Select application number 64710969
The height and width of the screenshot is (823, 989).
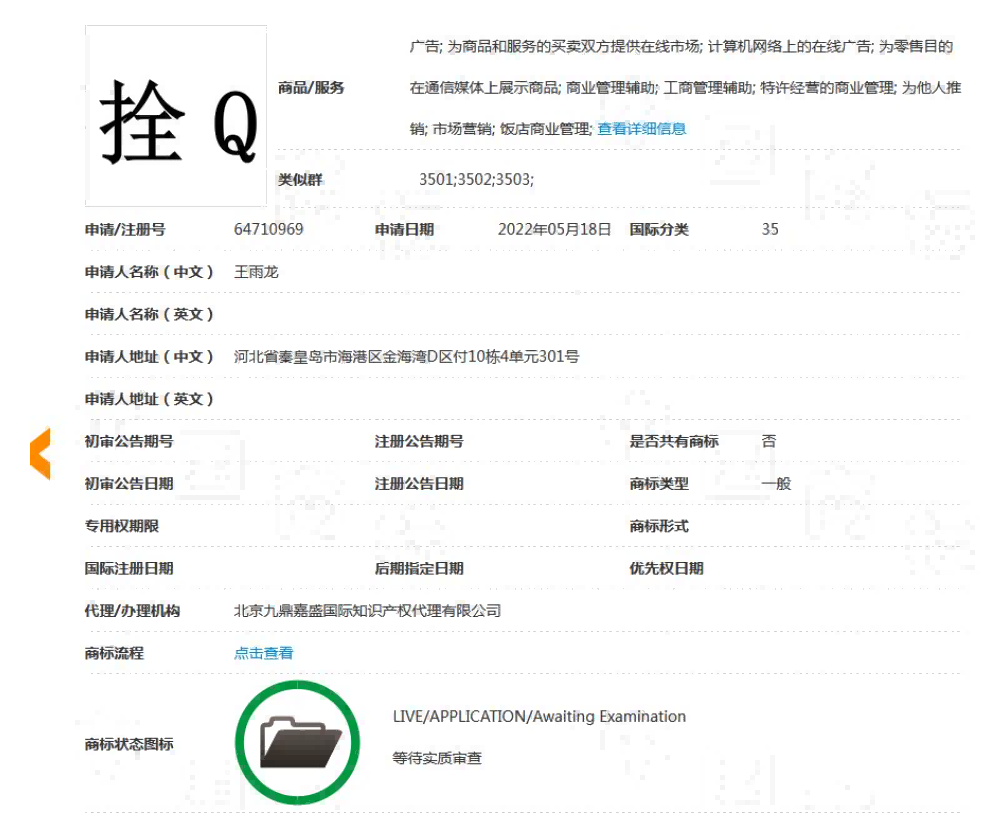click(x=269, y=229)
